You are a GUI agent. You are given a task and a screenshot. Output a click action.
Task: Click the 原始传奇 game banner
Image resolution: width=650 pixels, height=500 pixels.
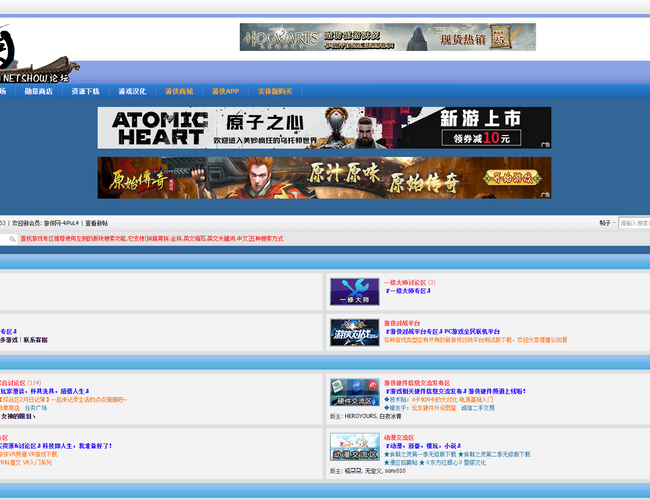324,177
